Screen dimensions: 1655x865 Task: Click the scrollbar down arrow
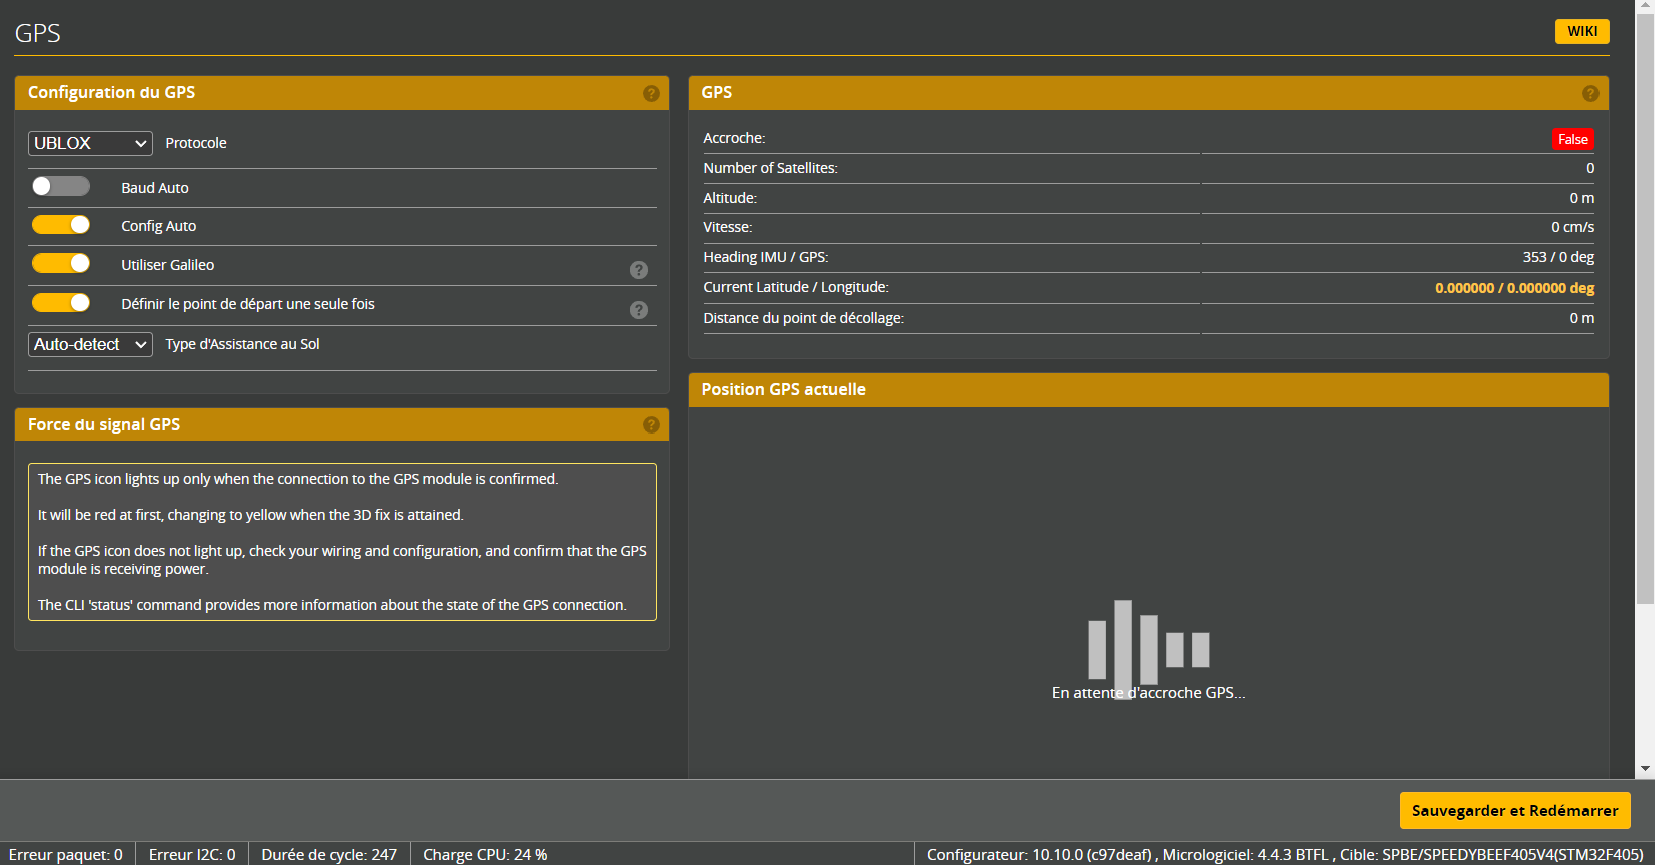point(1645,769)
